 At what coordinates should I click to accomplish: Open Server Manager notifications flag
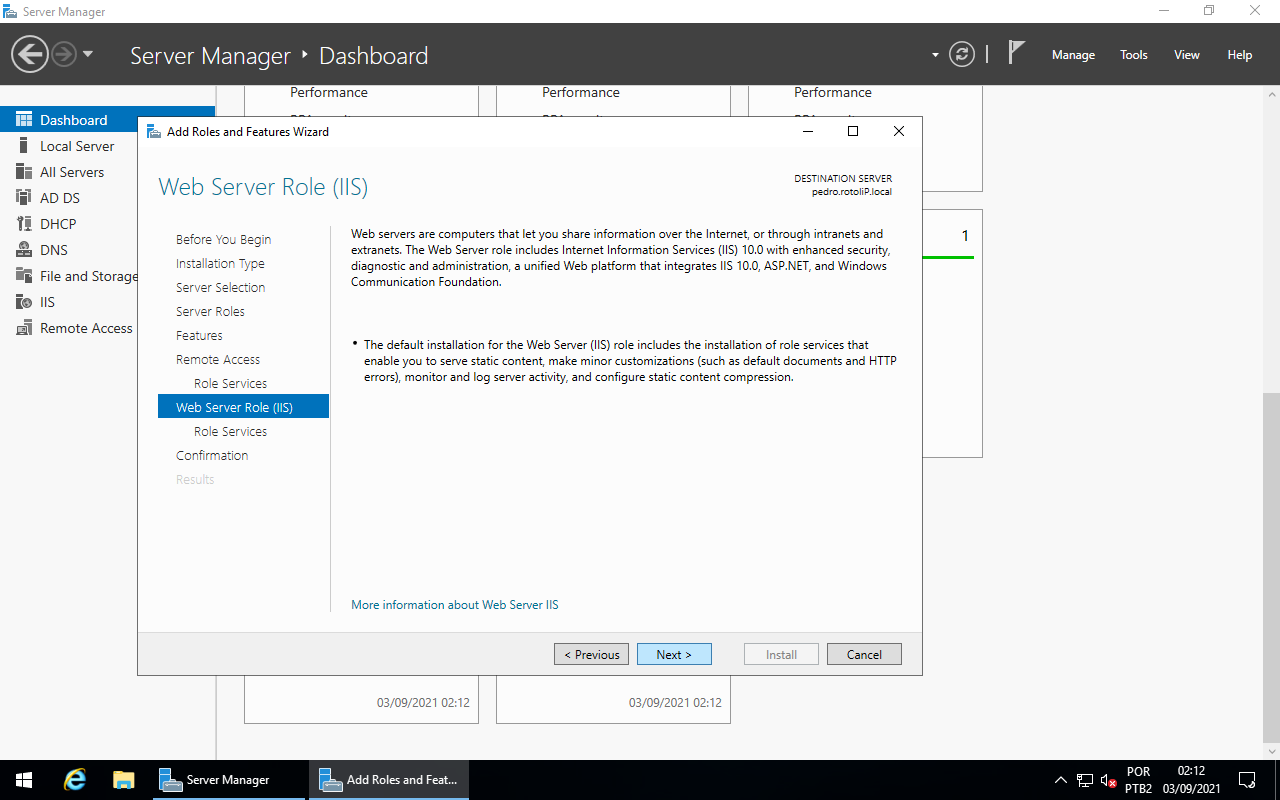click(1014, 52)
